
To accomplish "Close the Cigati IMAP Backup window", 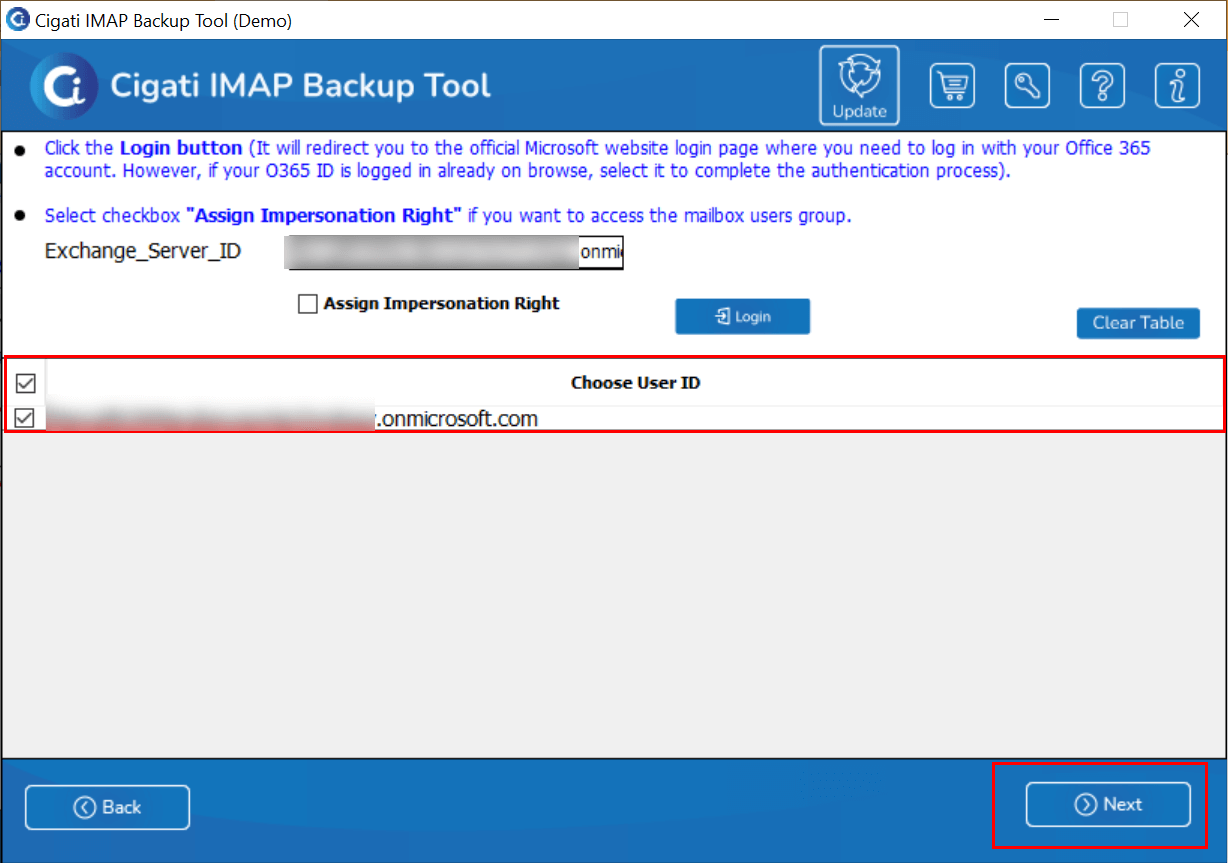I will [1191, 19].
